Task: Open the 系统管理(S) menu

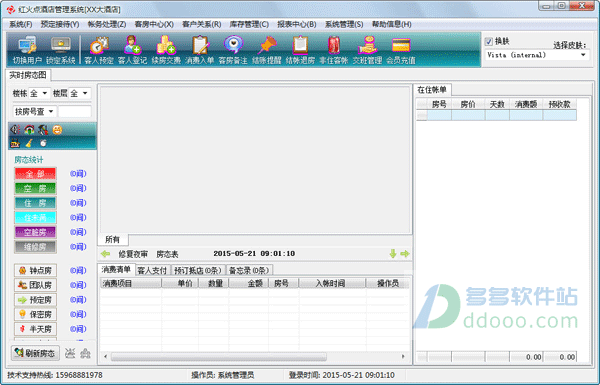Action: click(x=344, y=24)
